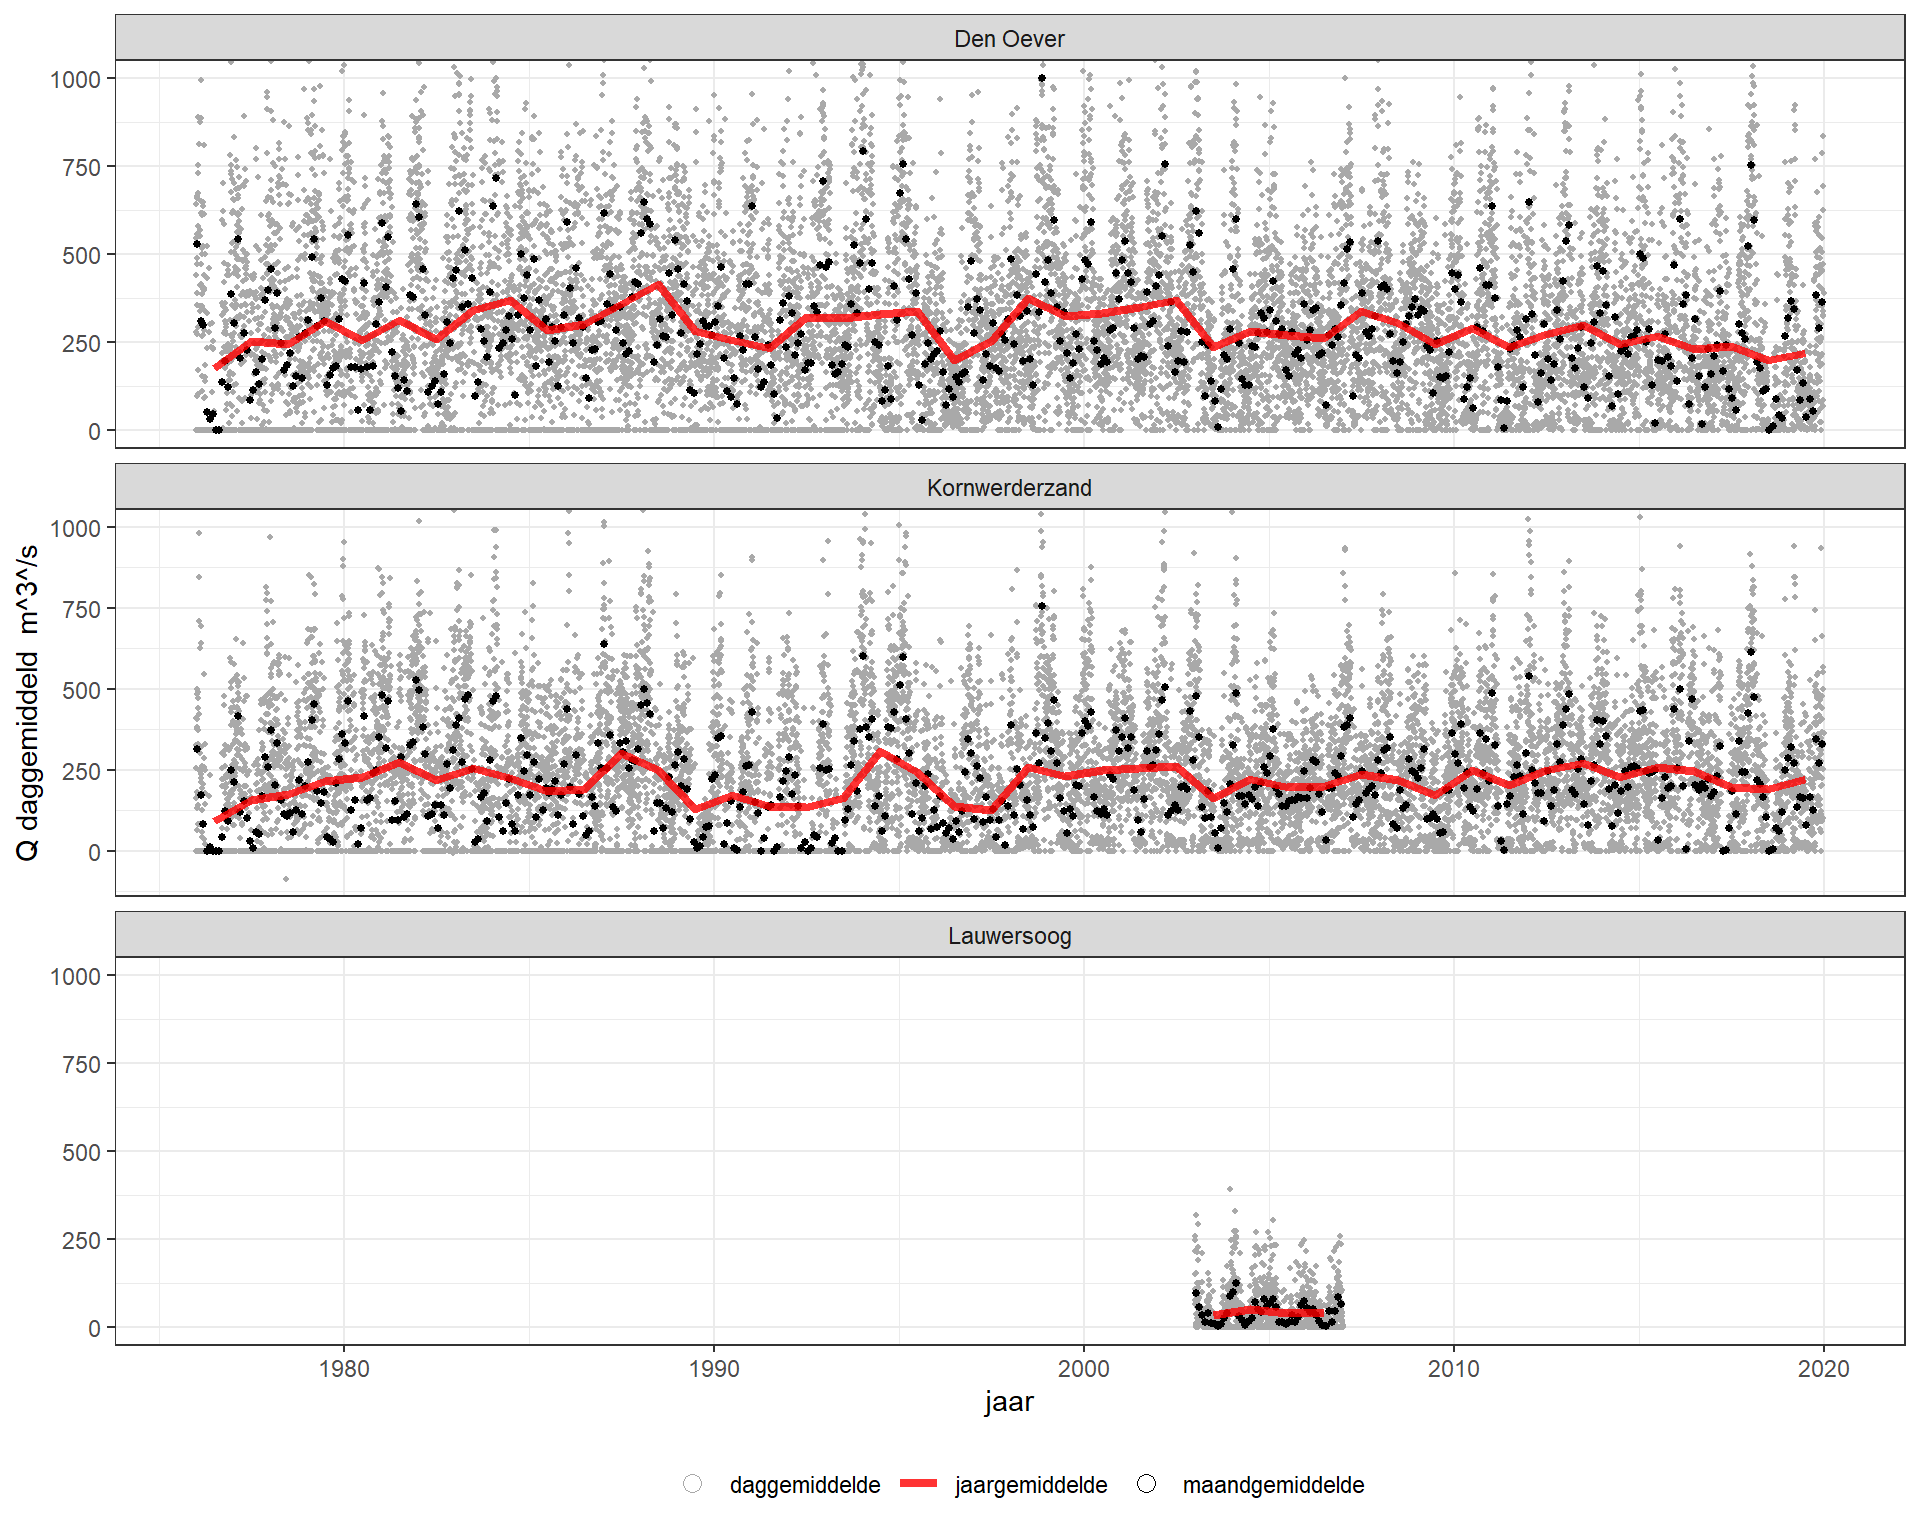Select the jaargemiddelde legend label
The image size is (1920, 1536).
click(1031, 1485)
